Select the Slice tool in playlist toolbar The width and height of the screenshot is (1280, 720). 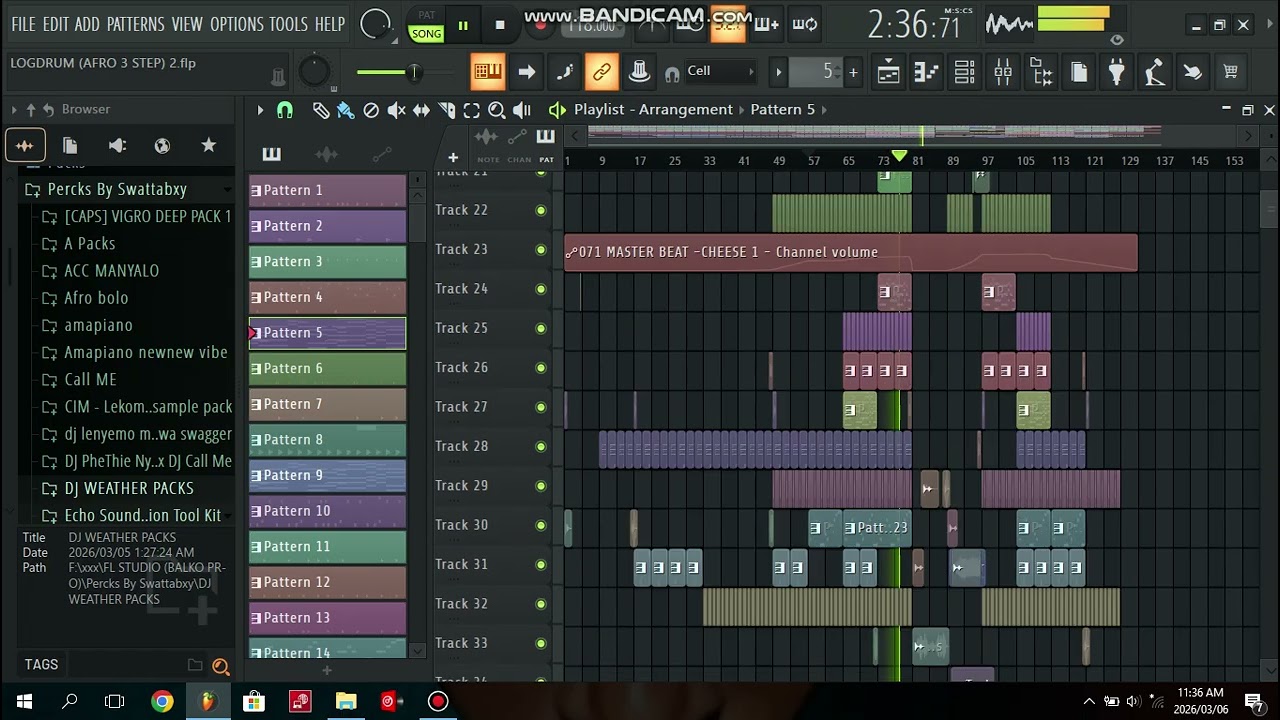point(447,110)
